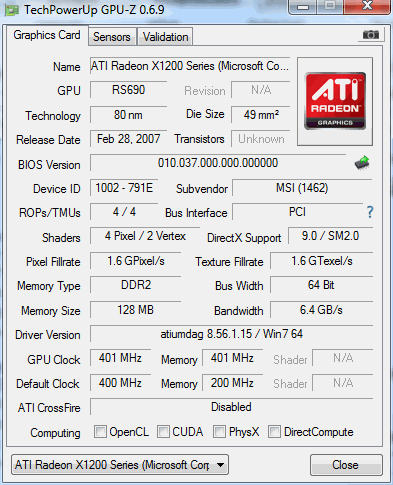This screenshot has height=485, width=393.
Task: Open the graphics card selection dropdown
Action: coord(120,465)
